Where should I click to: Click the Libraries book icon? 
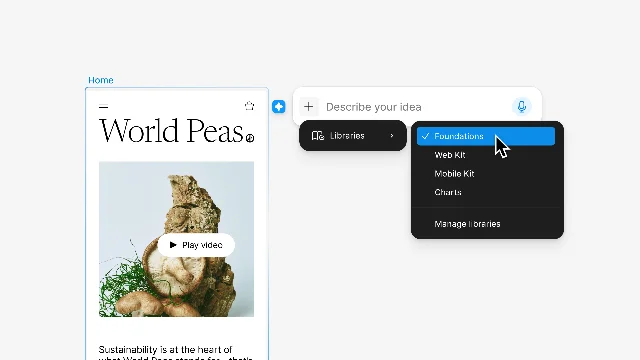[x=318, y=136]
